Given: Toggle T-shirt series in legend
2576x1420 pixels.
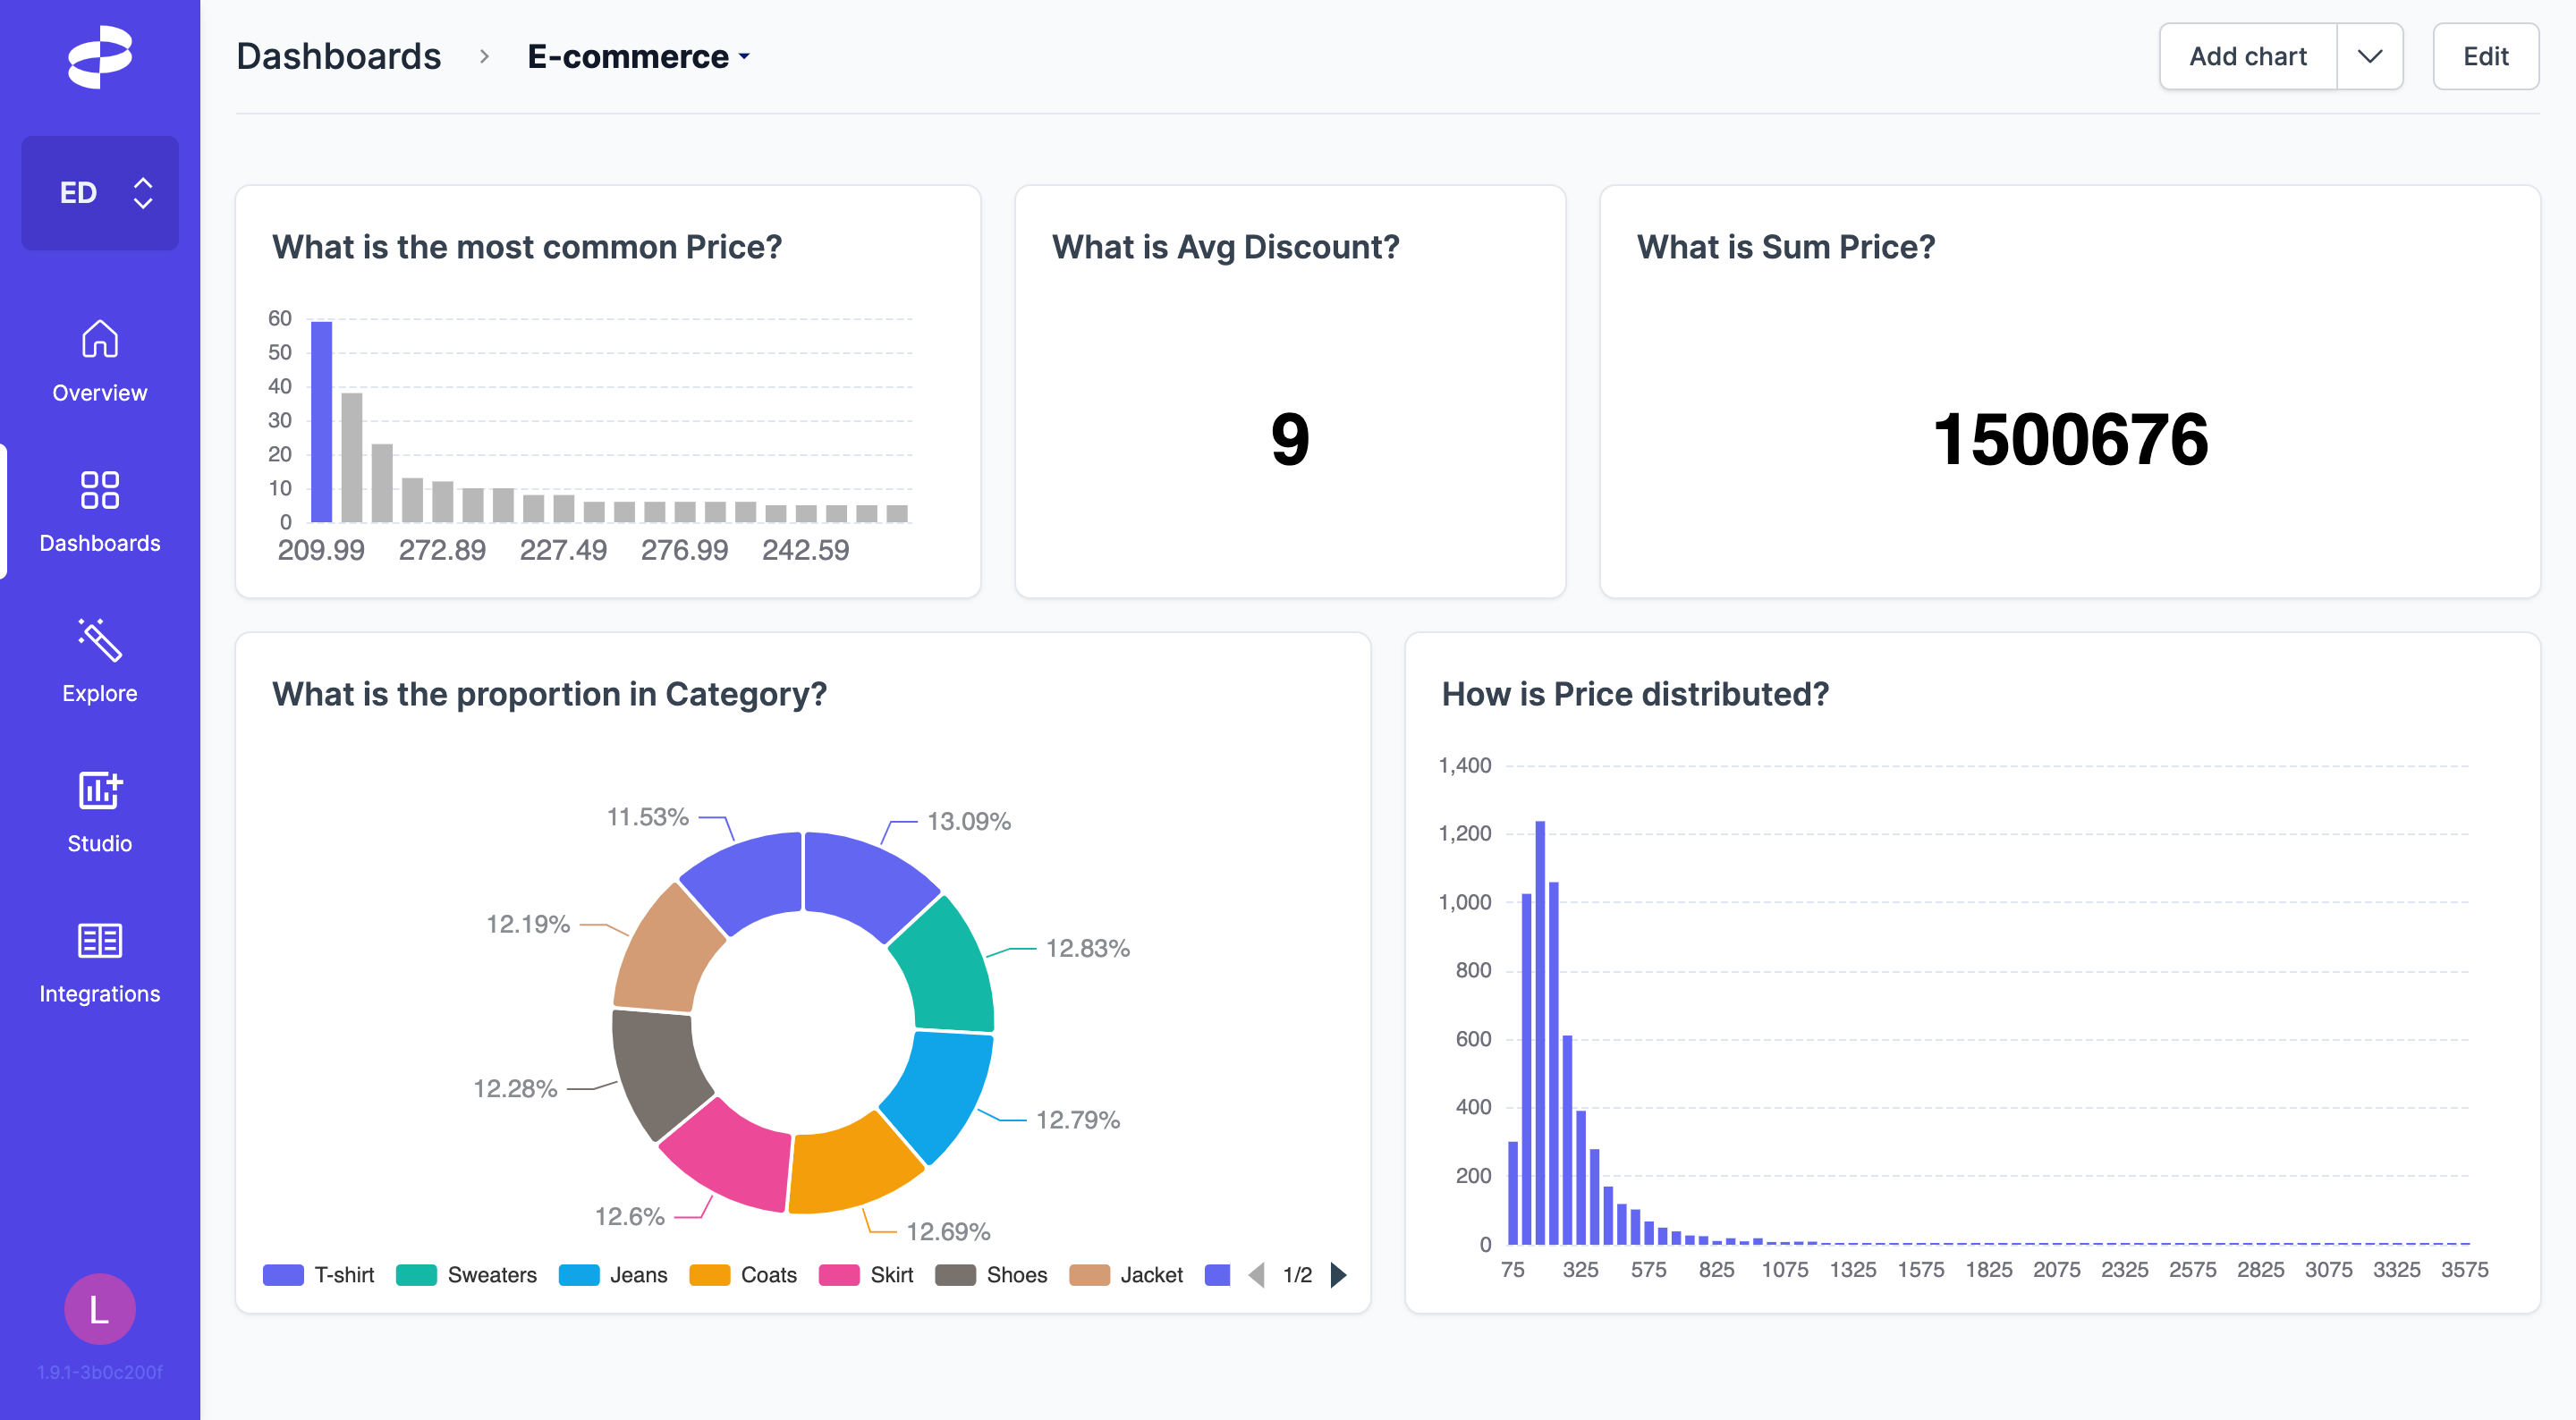Looking at the screenshot, I should tap(319, 1275).
